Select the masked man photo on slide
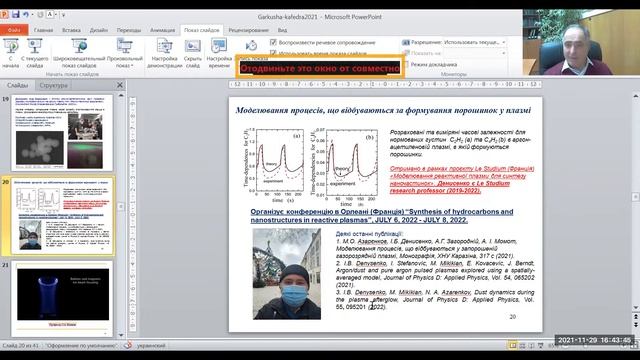Viewport: 640px width, 360px height. pos(287,274)
